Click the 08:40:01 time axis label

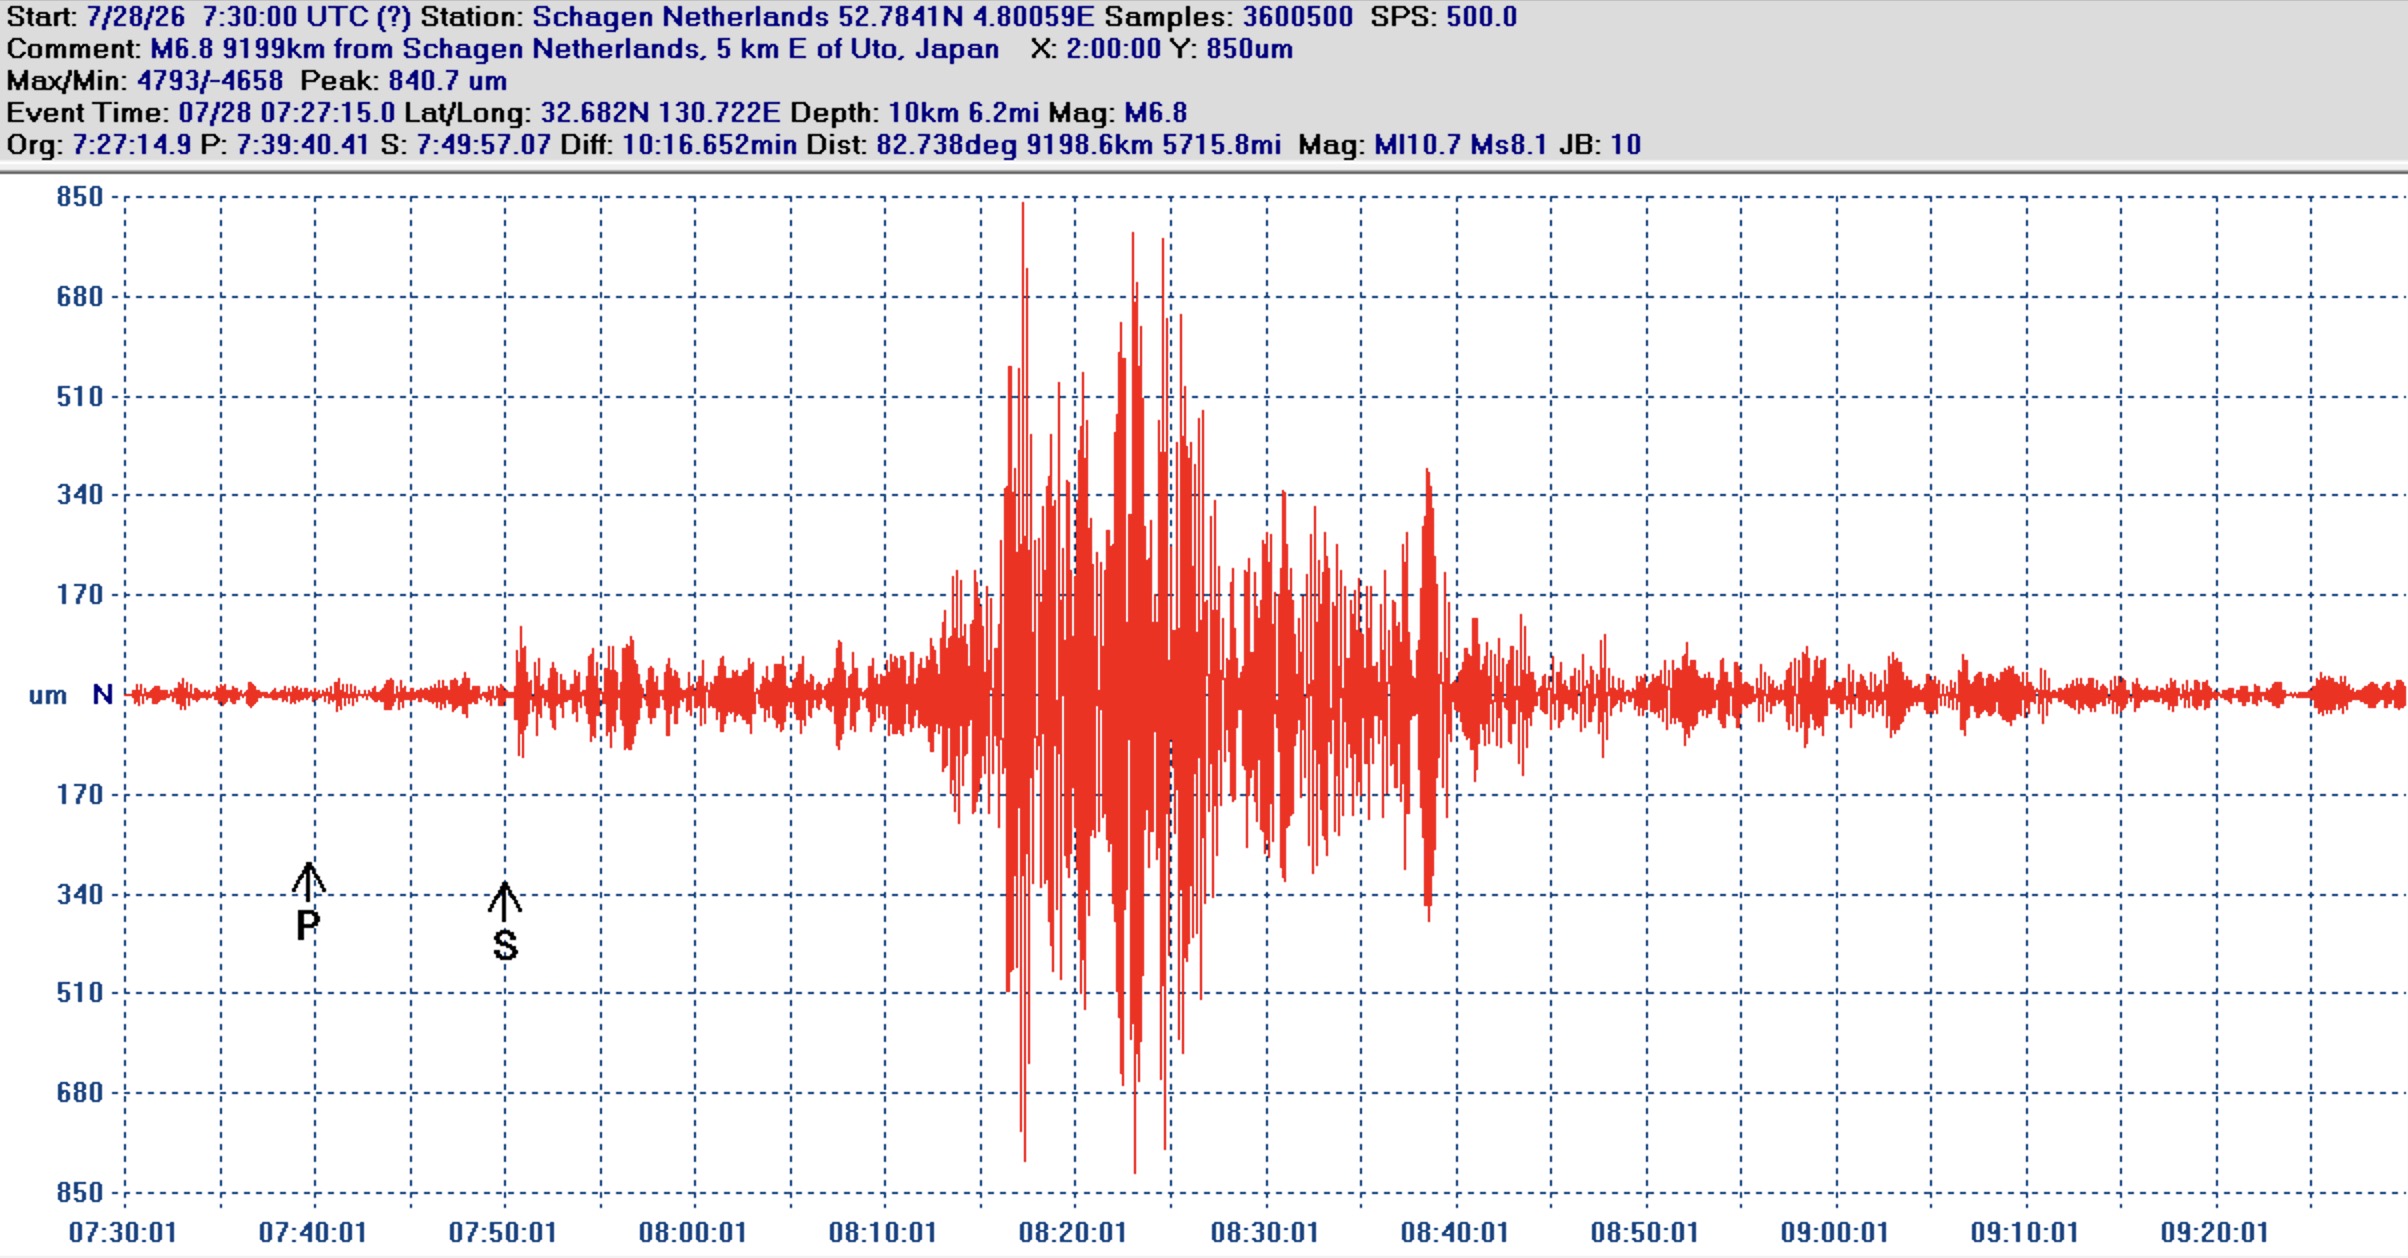tap(1454, 1232)
